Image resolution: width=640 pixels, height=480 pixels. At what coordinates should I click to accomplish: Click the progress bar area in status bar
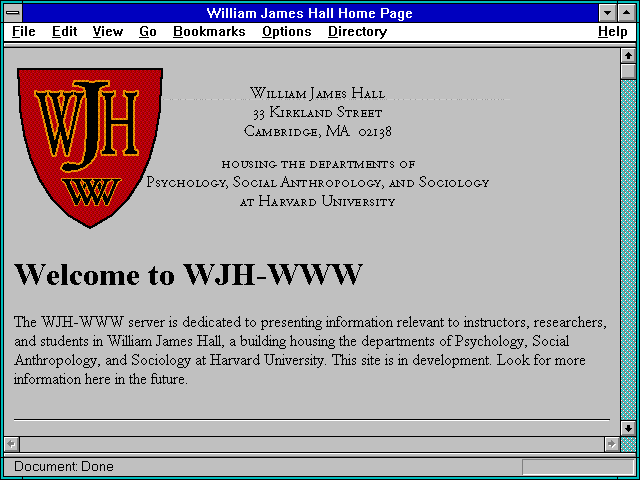[x=578, y=467]
